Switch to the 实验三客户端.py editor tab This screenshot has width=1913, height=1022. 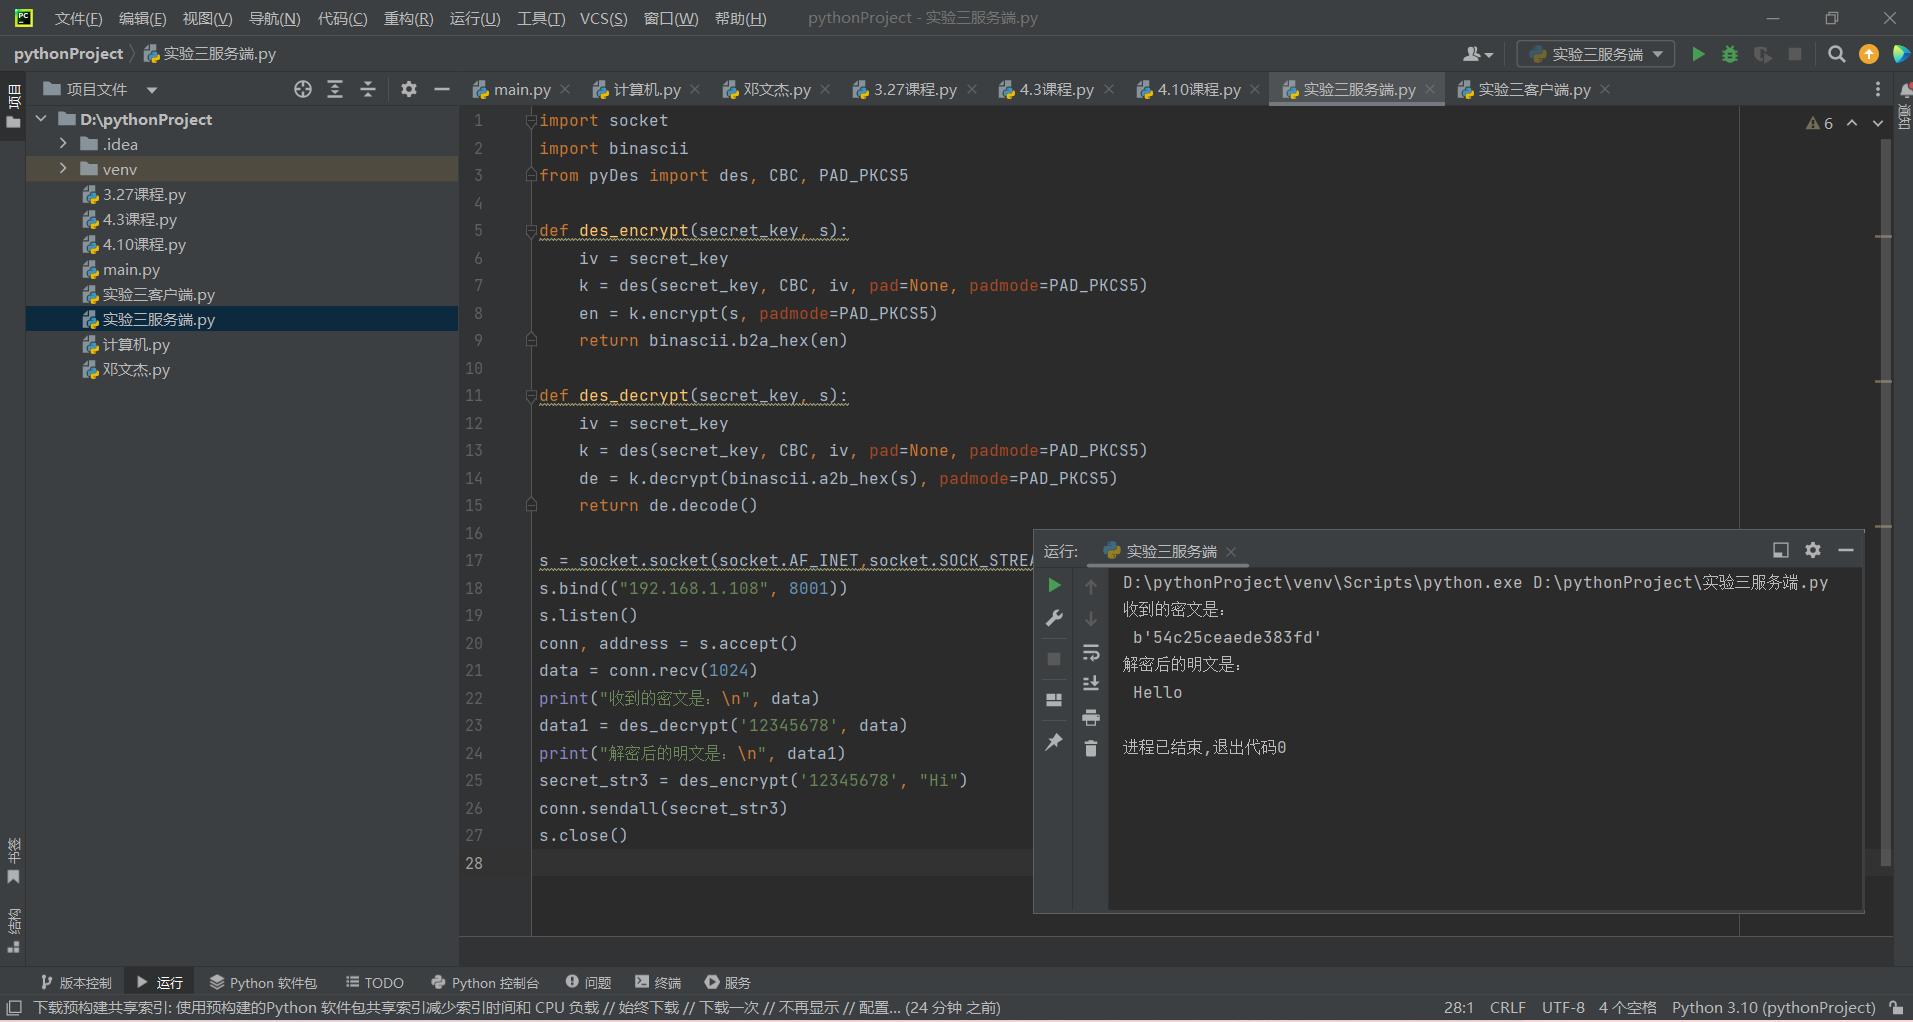click(1533, 89)
